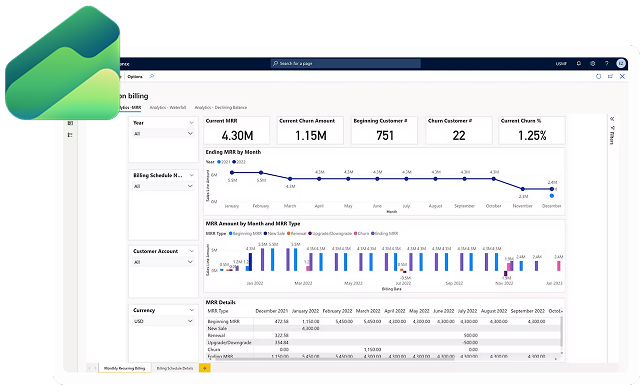
Task: Click the green Dynamics 365 Finance logo
Action: [x=62, y=62]
